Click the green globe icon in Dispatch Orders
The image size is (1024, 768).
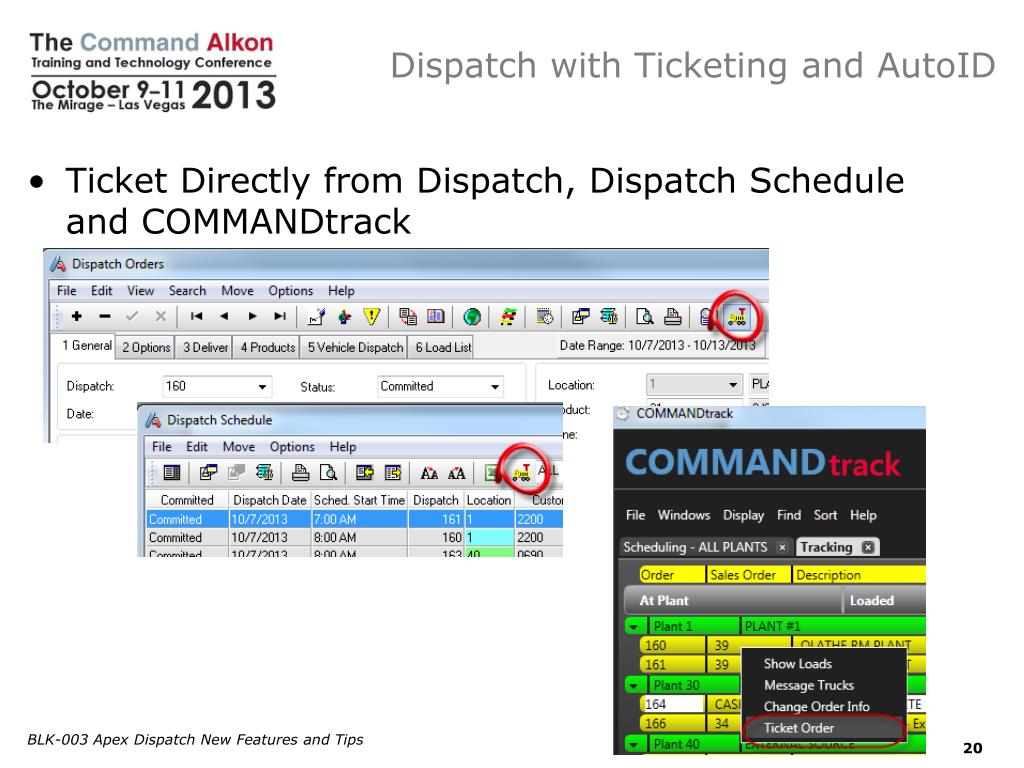[x=472, y=317]
